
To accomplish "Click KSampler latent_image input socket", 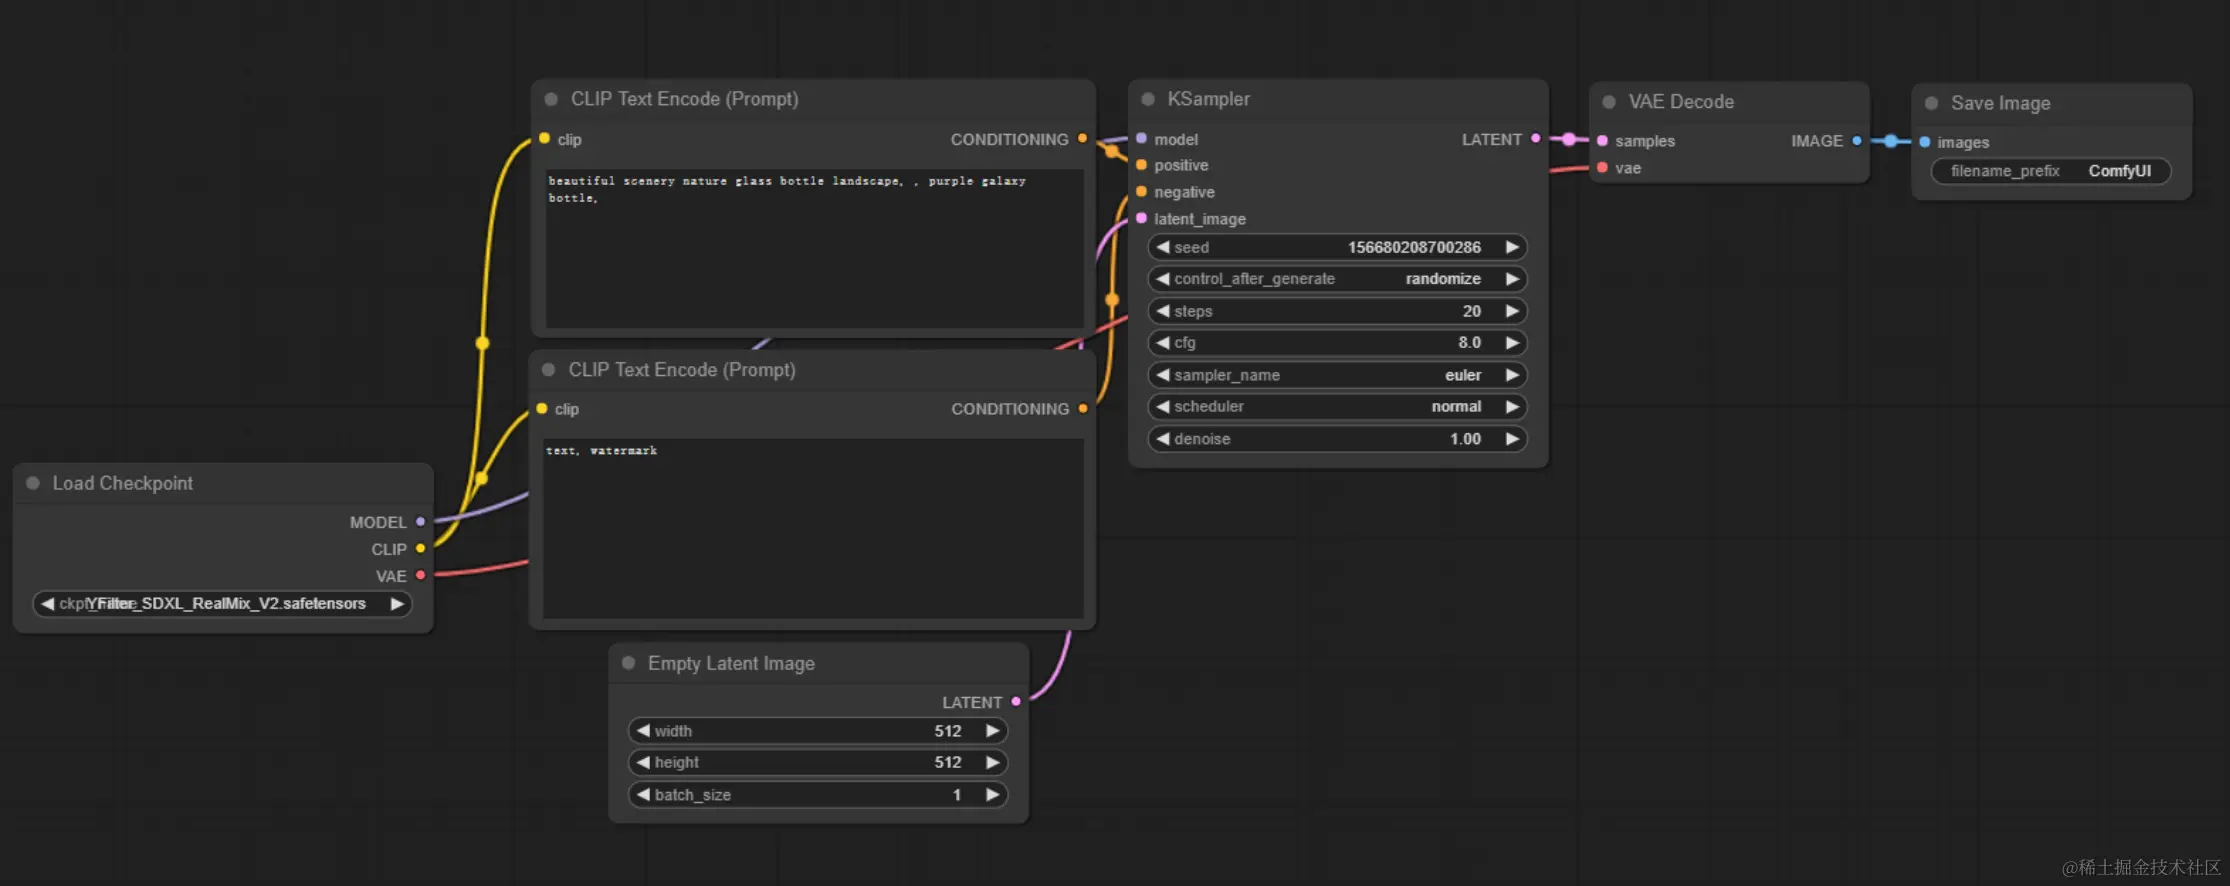I will (x=1141, y=218).
